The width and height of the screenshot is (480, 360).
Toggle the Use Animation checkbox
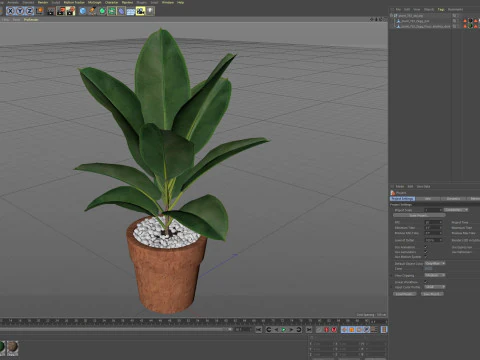(x=426, y=247)
